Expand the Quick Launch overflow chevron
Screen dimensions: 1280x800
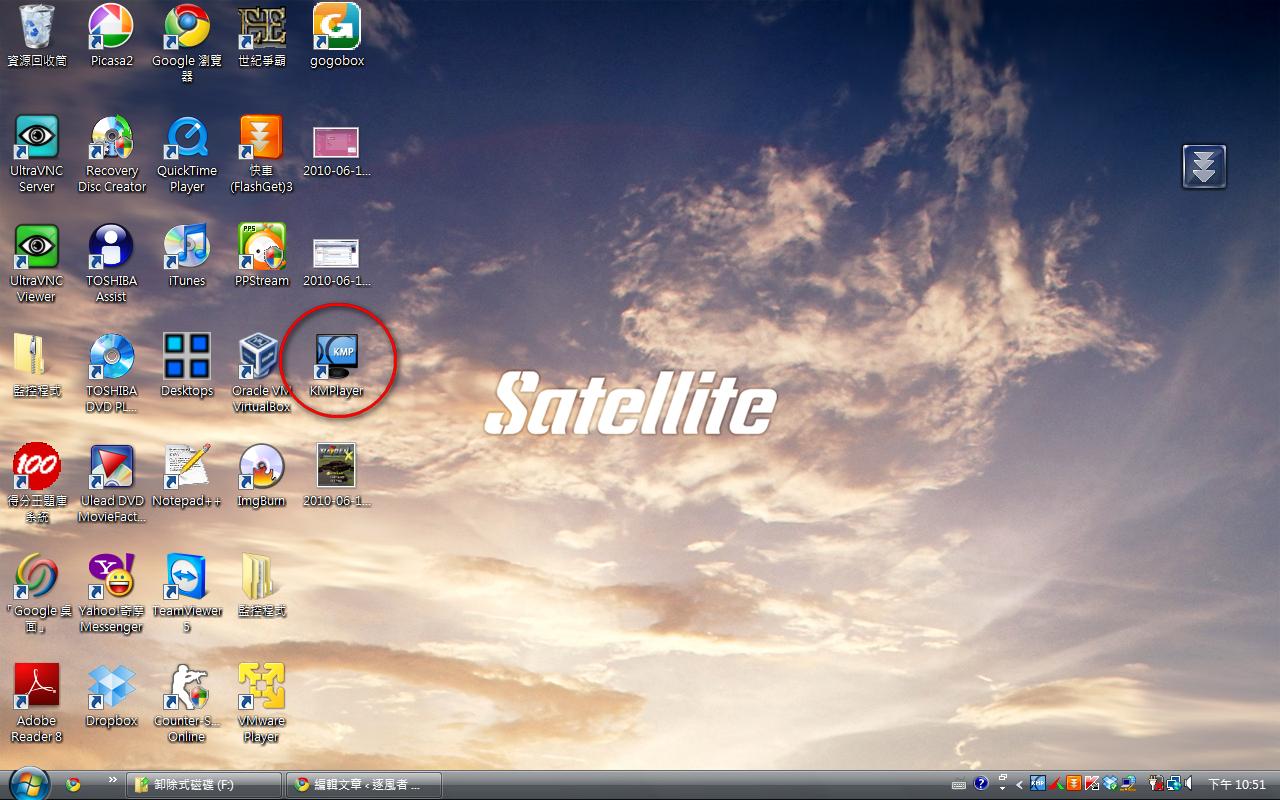[112, 780]
